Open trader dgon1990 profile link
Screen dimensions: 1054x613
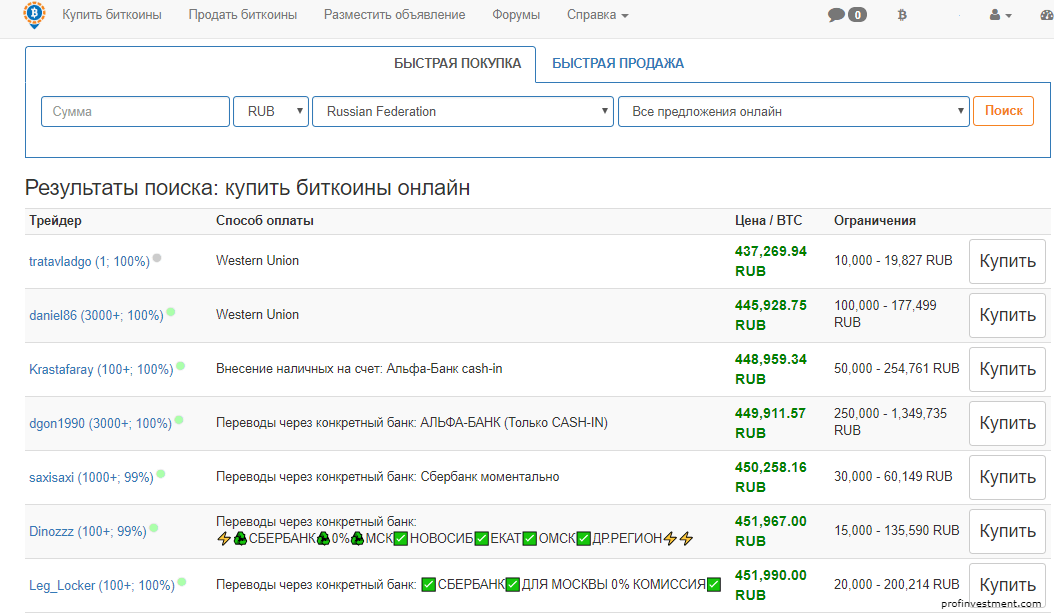click(x=100, y=423)
